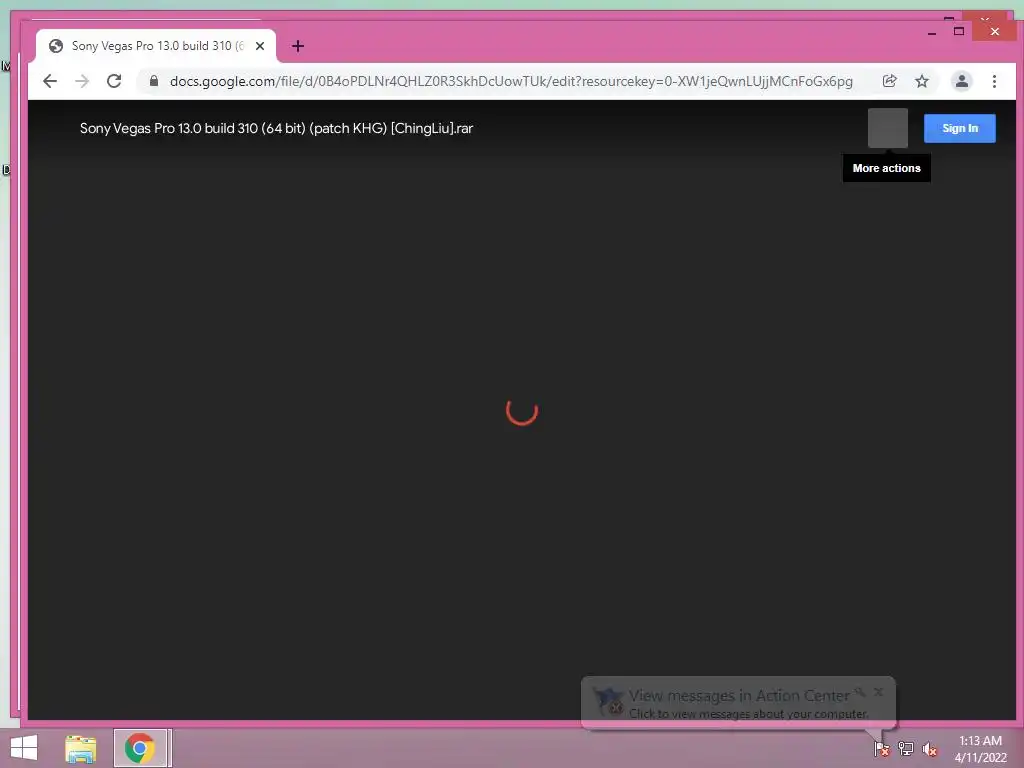The image size is (1024, 768).
Task: Open the Chrome profile avatar menu
Action: click(x=961, y=81)
